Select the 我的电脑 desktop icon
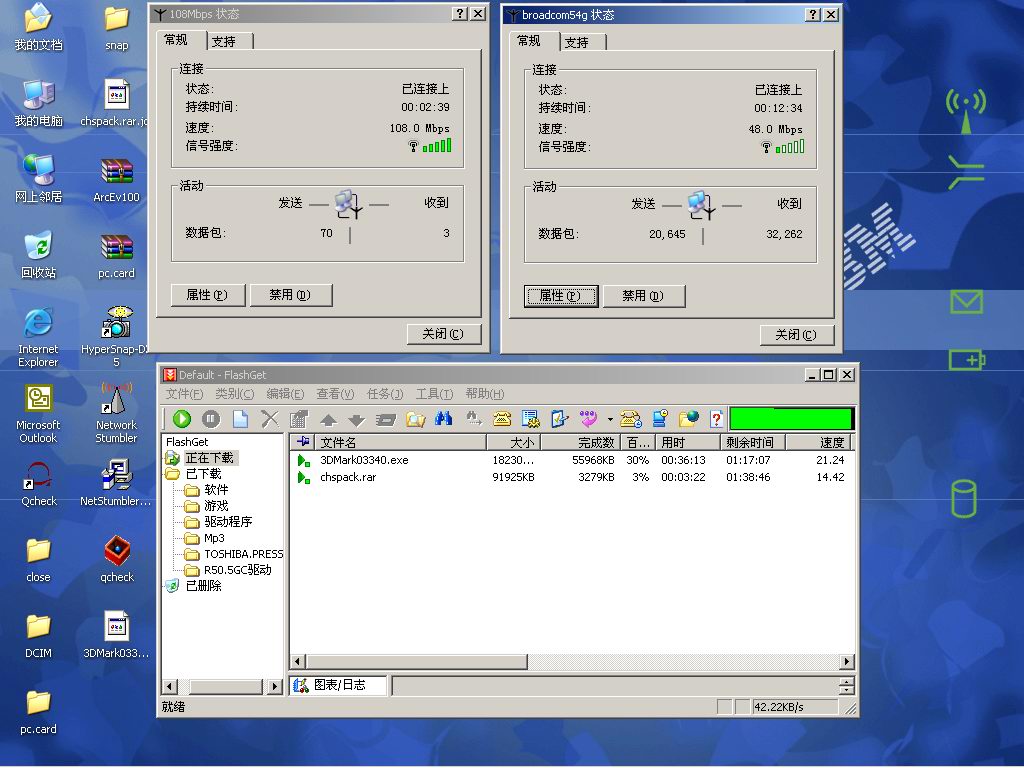This screenshot has height=768, width=1024. coord(39,103)
